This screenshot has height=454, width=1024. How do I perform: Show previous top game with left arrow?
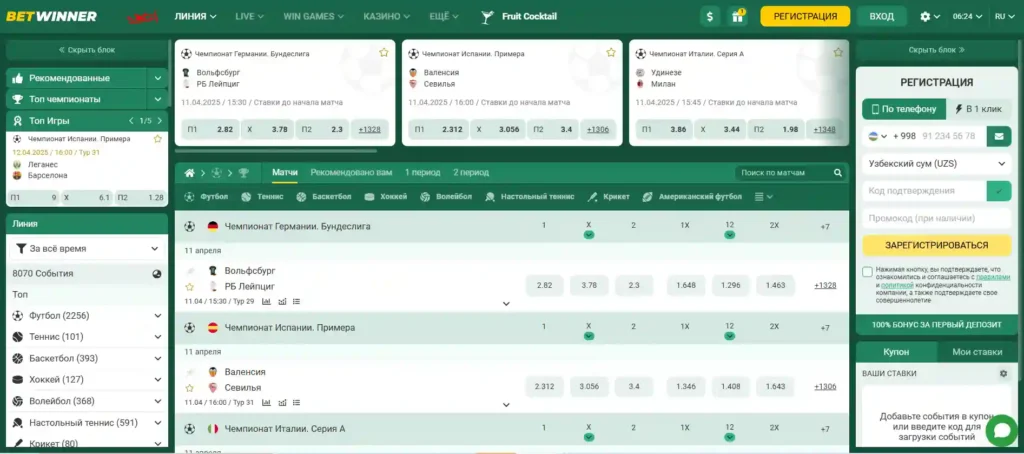pyautogui.click(x=131, y=121)
